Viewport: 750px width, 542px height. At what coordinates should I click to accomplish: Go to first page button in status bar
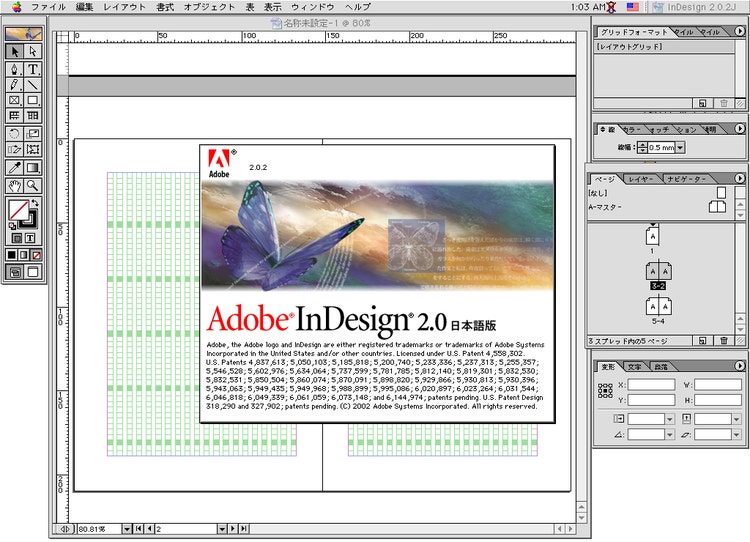(x=139, y=529)
